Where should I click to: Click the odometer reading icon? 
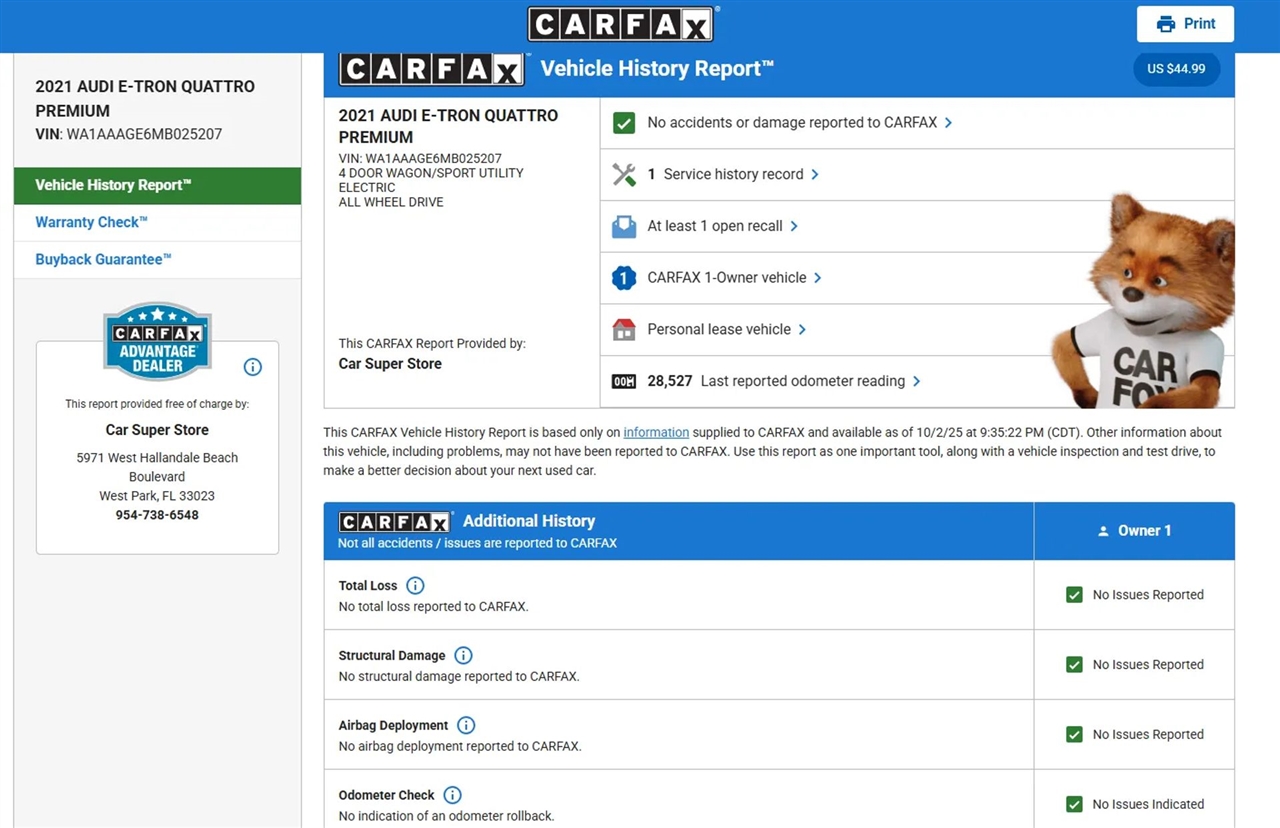[624, 382]
